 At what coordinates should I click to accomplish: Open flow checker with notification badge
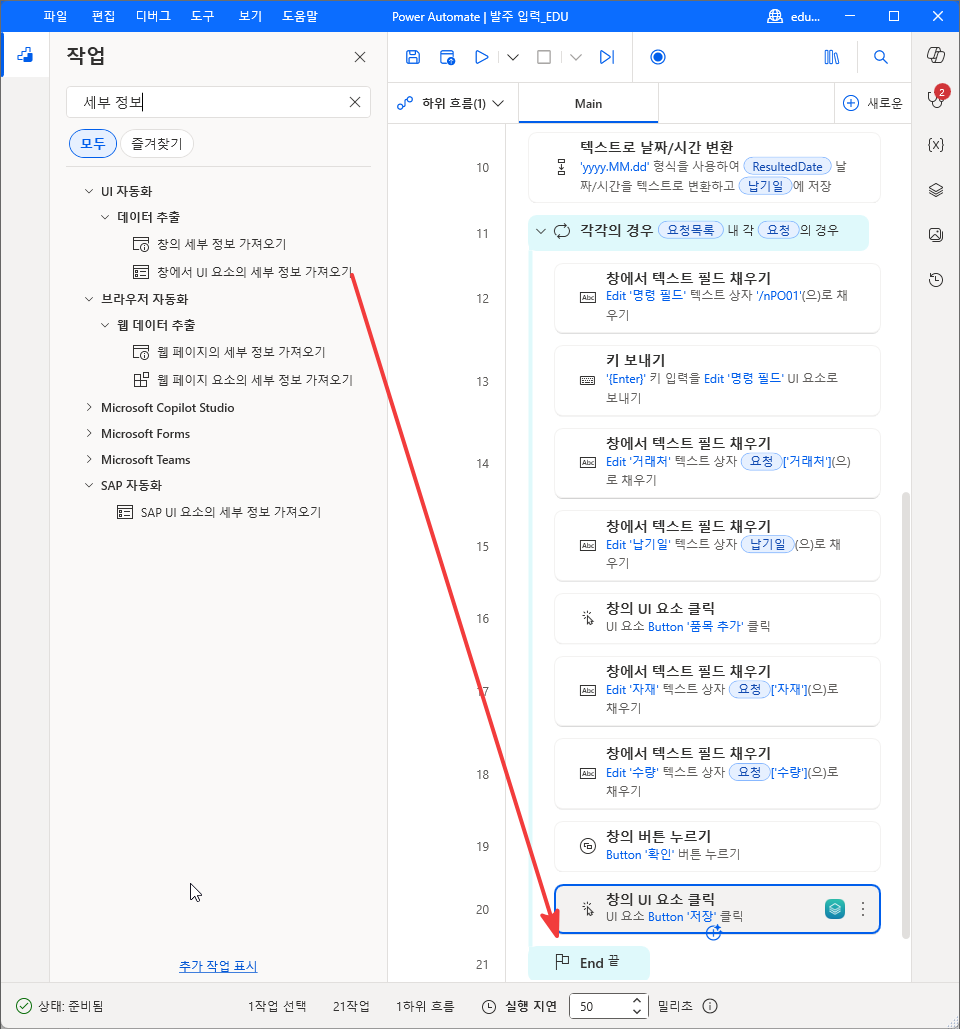tap(936, 98)
